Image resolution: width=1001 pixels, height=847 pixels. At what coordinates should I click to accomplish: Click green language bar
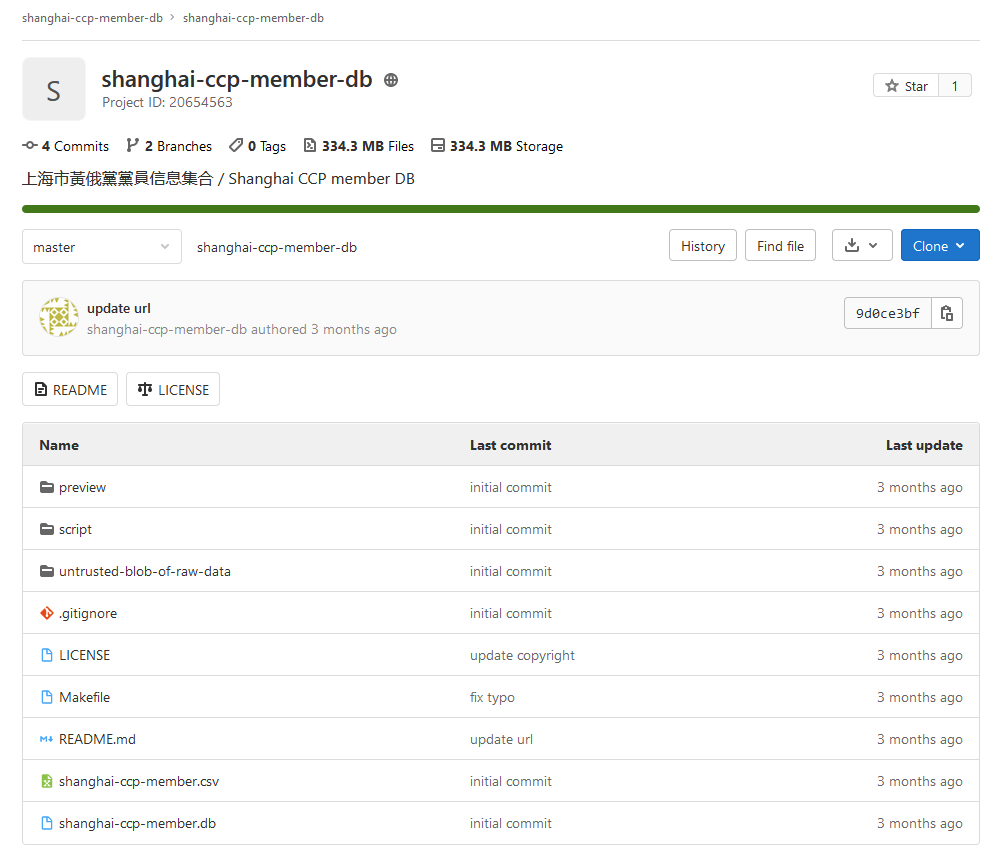point(500,209)
